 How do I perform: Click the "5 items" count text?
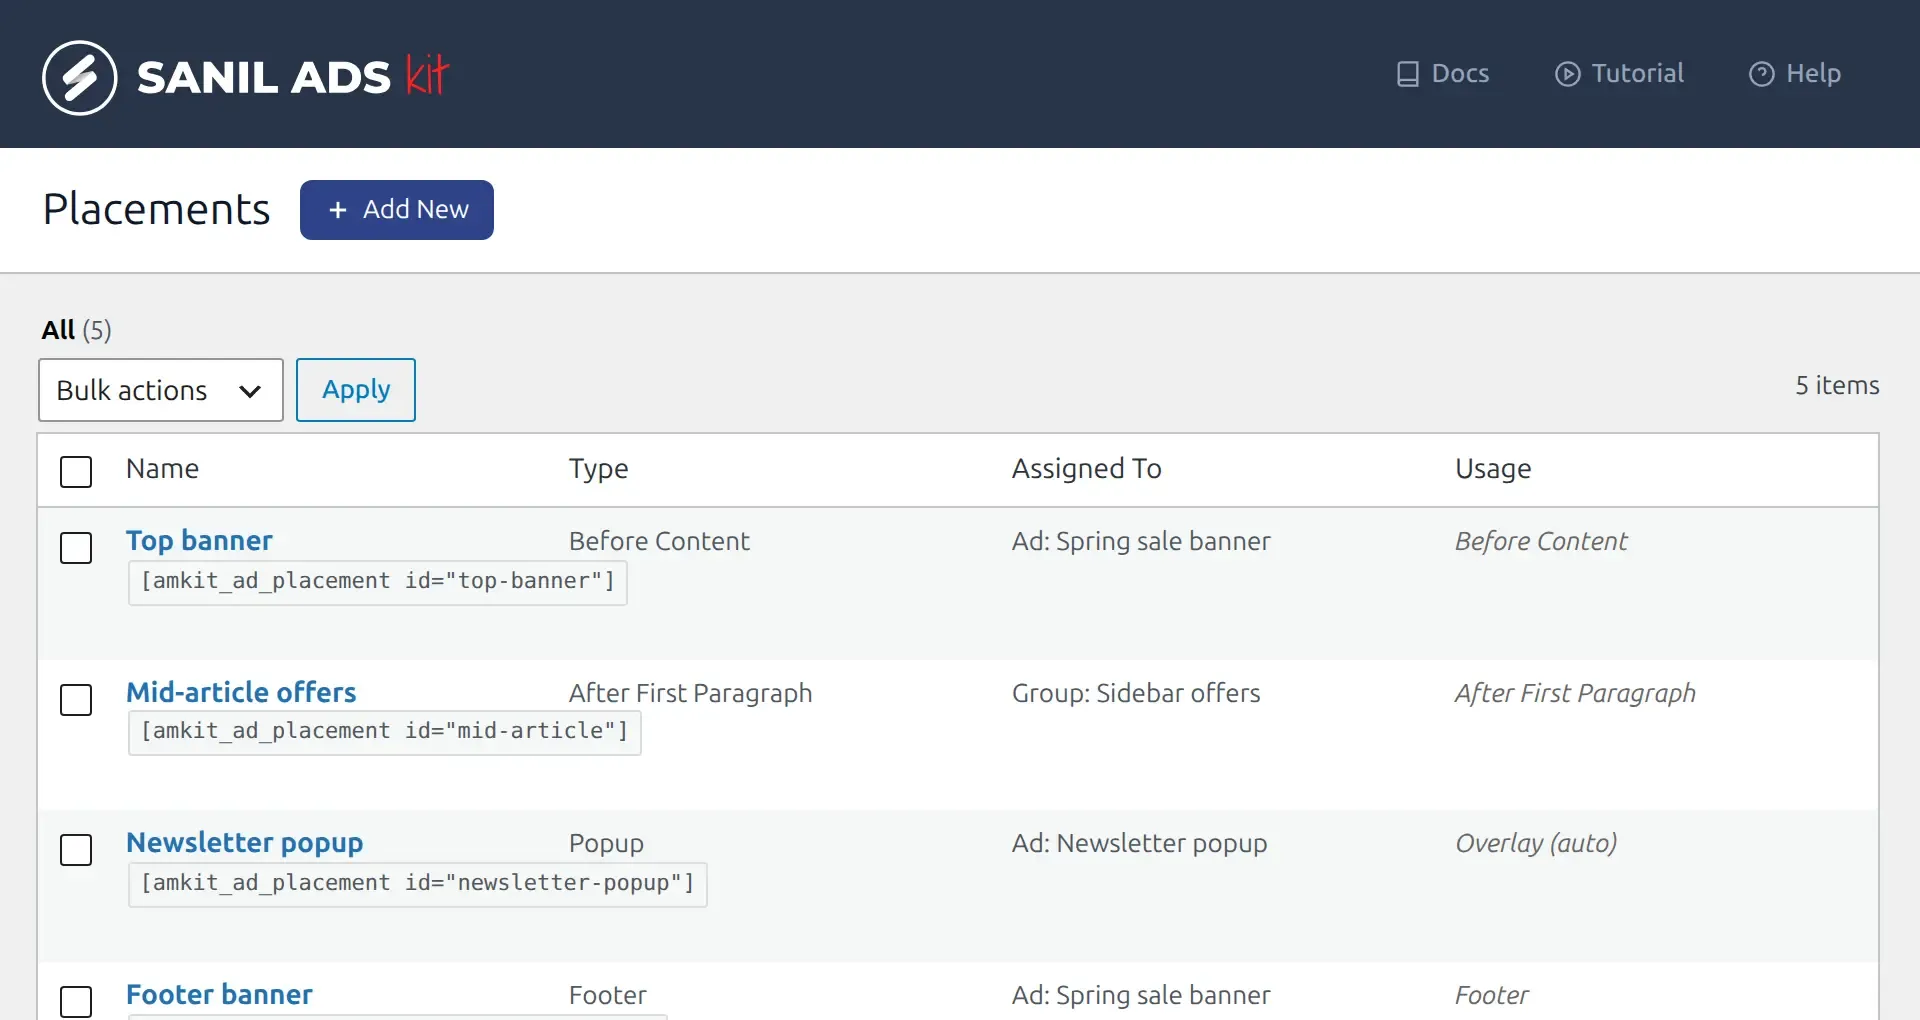point(1837,385)
